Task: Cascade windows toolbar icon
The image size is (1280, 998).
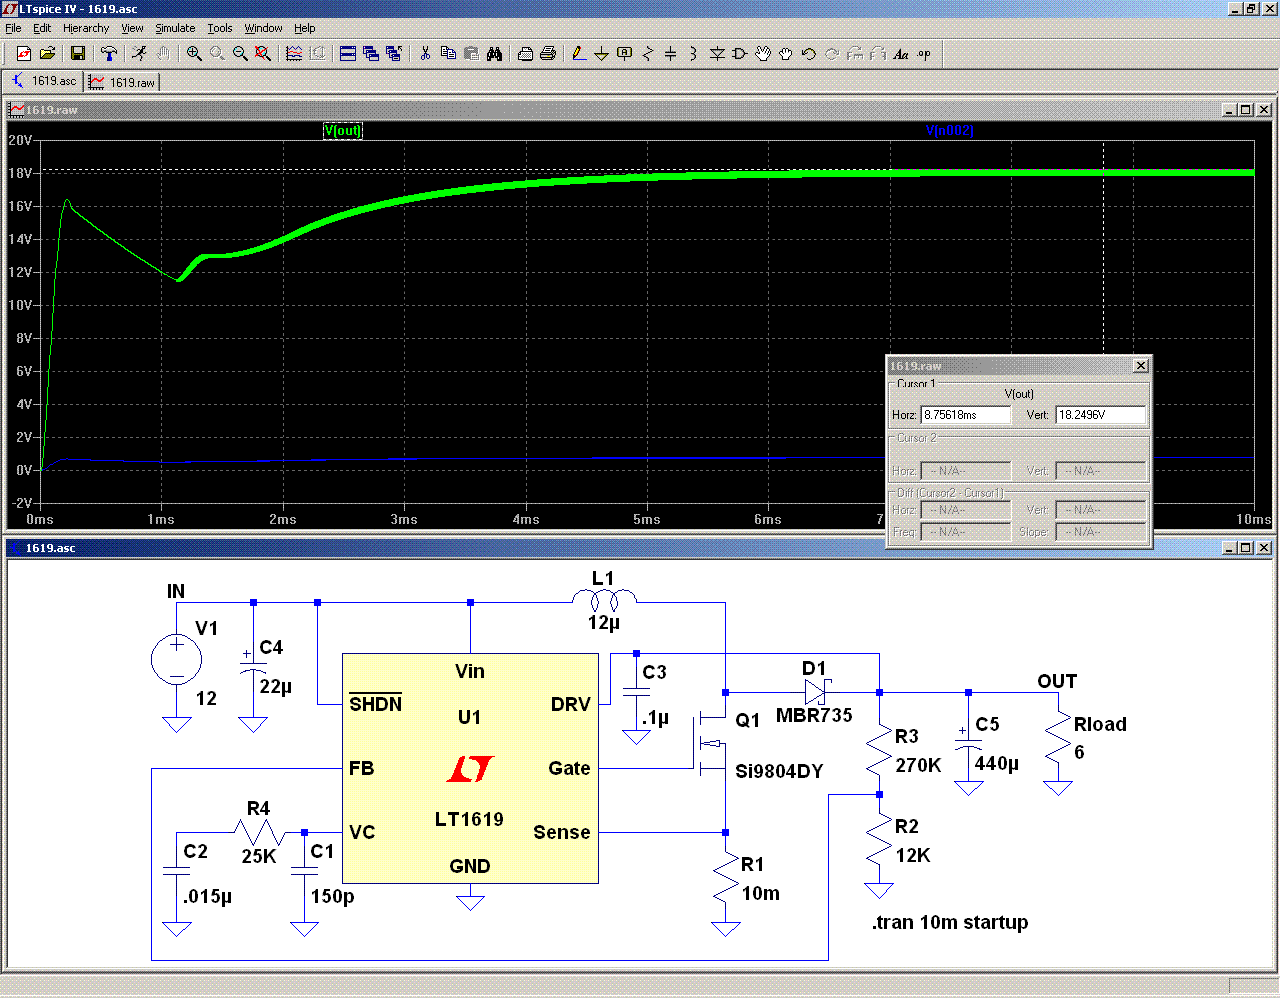Action: (x=371, y=54)
